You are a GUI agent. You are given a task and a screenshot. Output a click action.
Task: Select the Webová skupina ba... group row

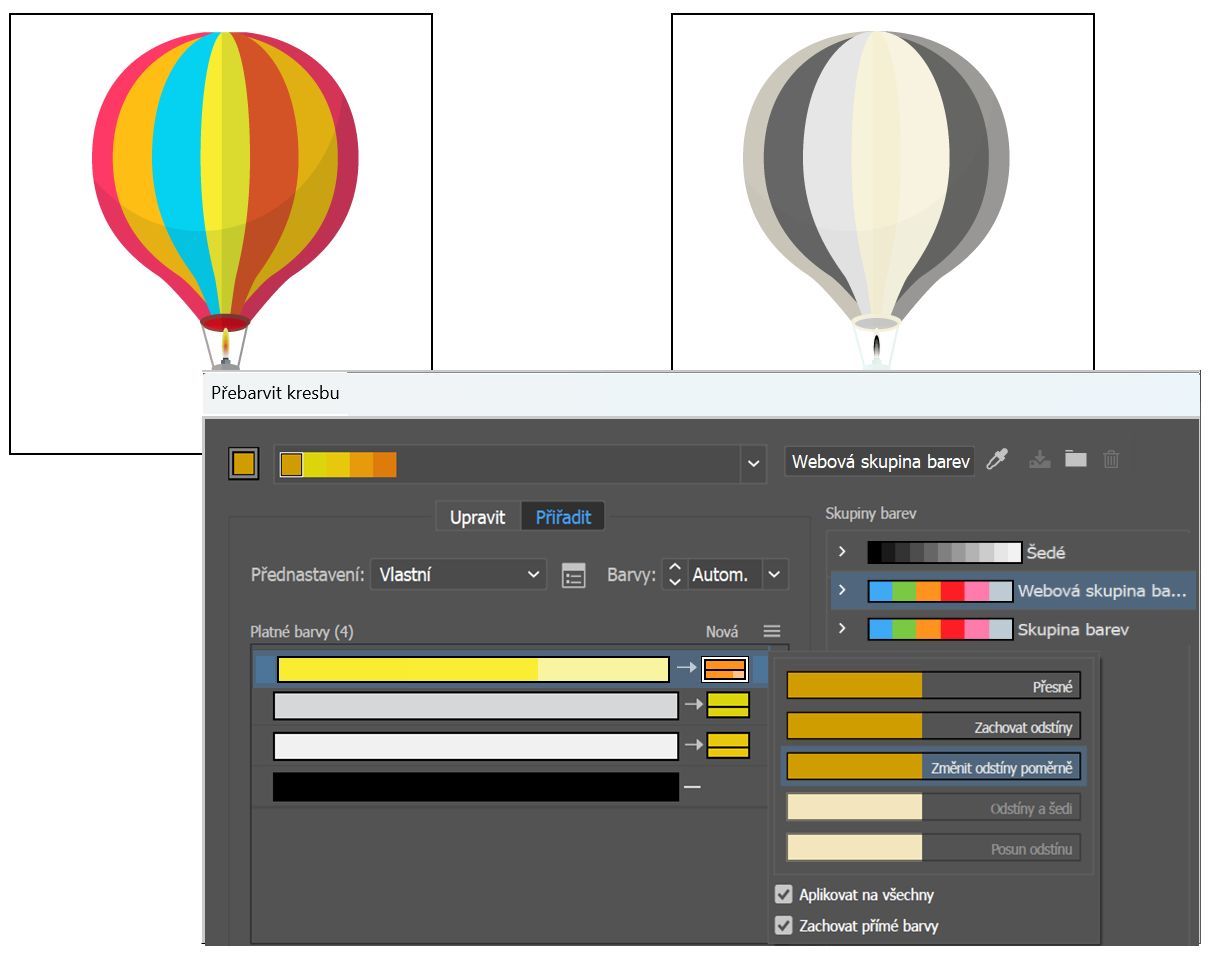pos(1013,591)
